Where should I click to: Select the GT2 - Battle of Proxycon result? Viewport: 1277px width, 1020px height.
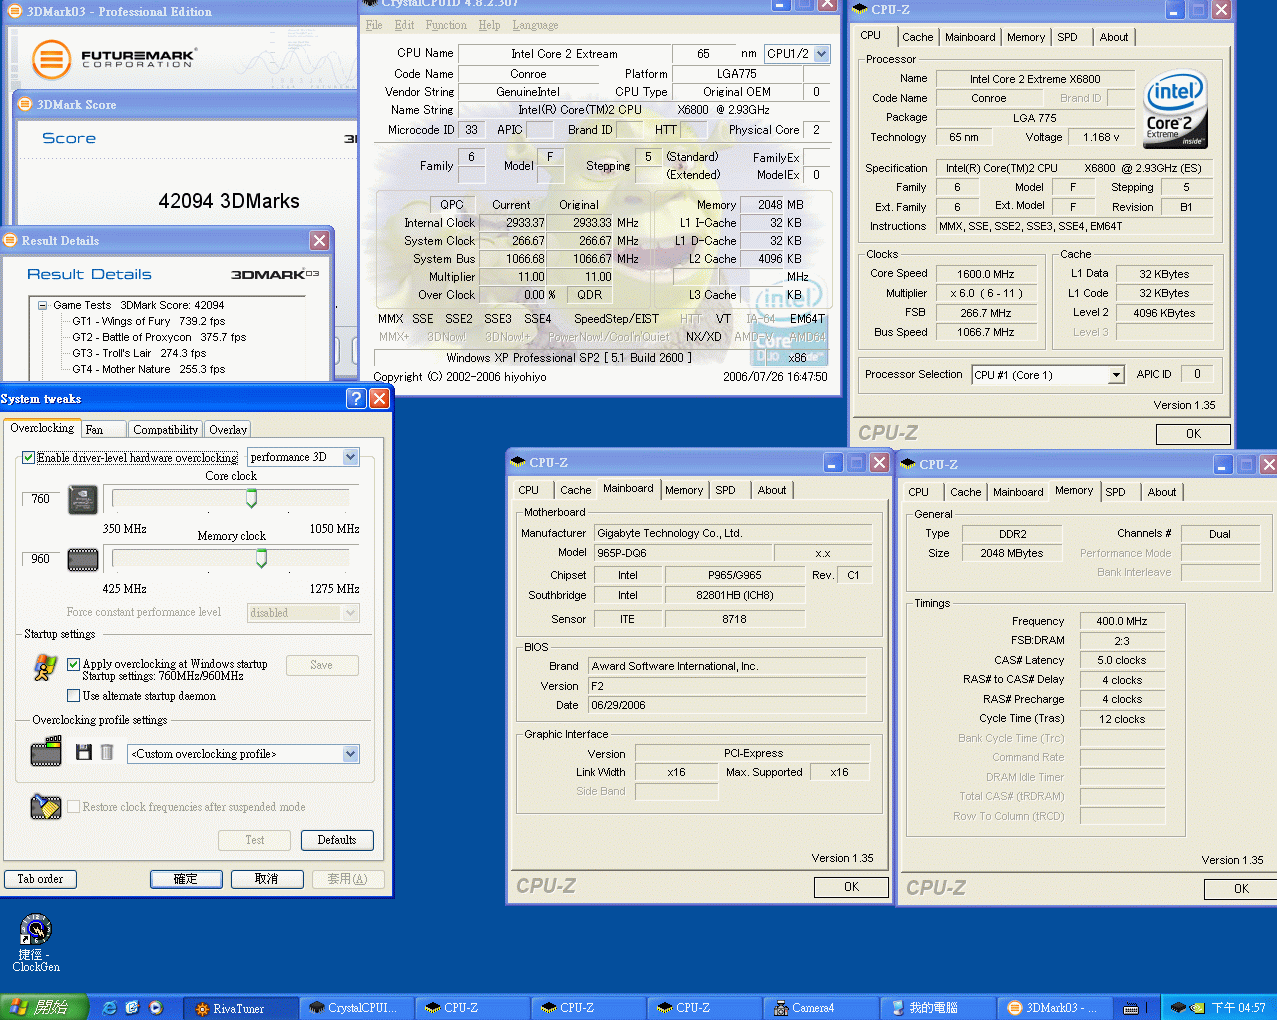pos(159,337)
